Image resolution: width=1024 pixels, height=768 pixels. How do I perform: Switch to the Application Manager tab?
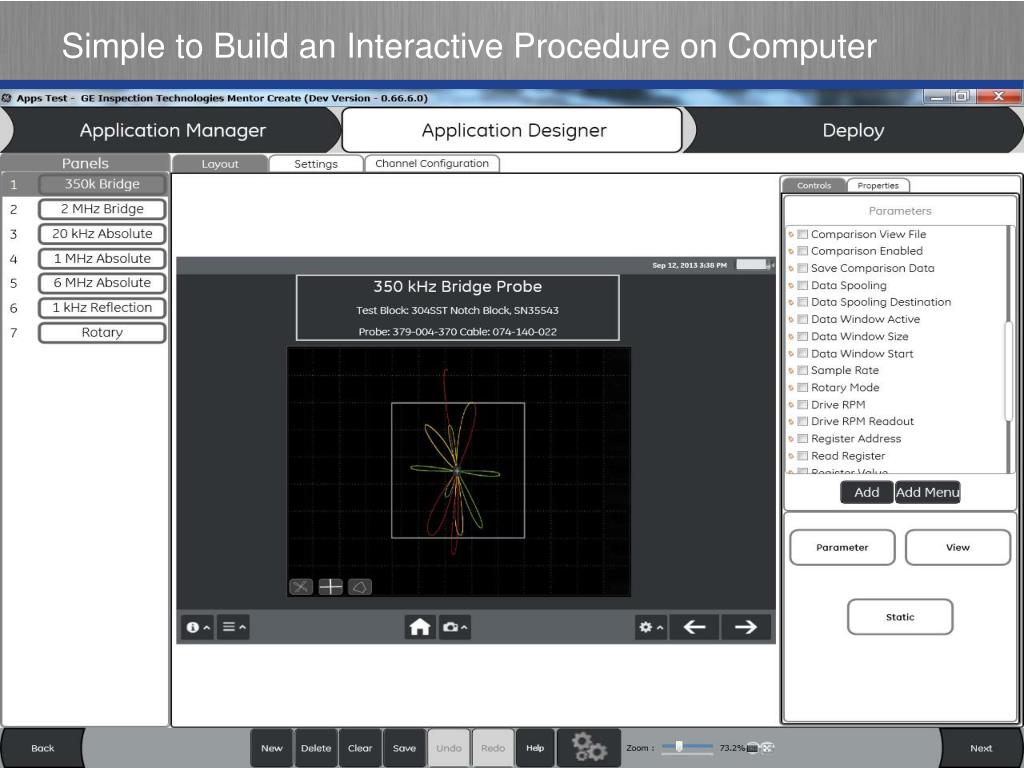(x=172, y=130)
